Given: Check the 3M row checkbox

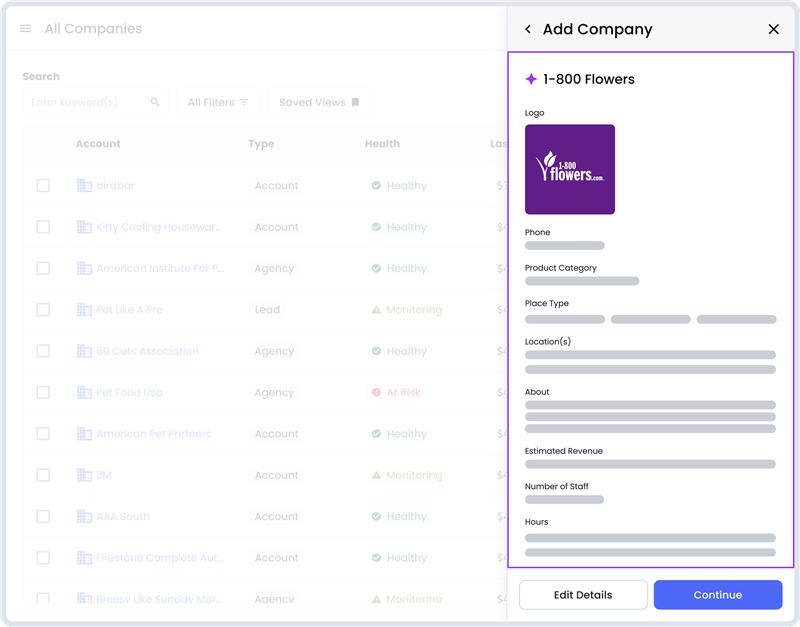Looking at the screenshot, I should click(43, 474).
